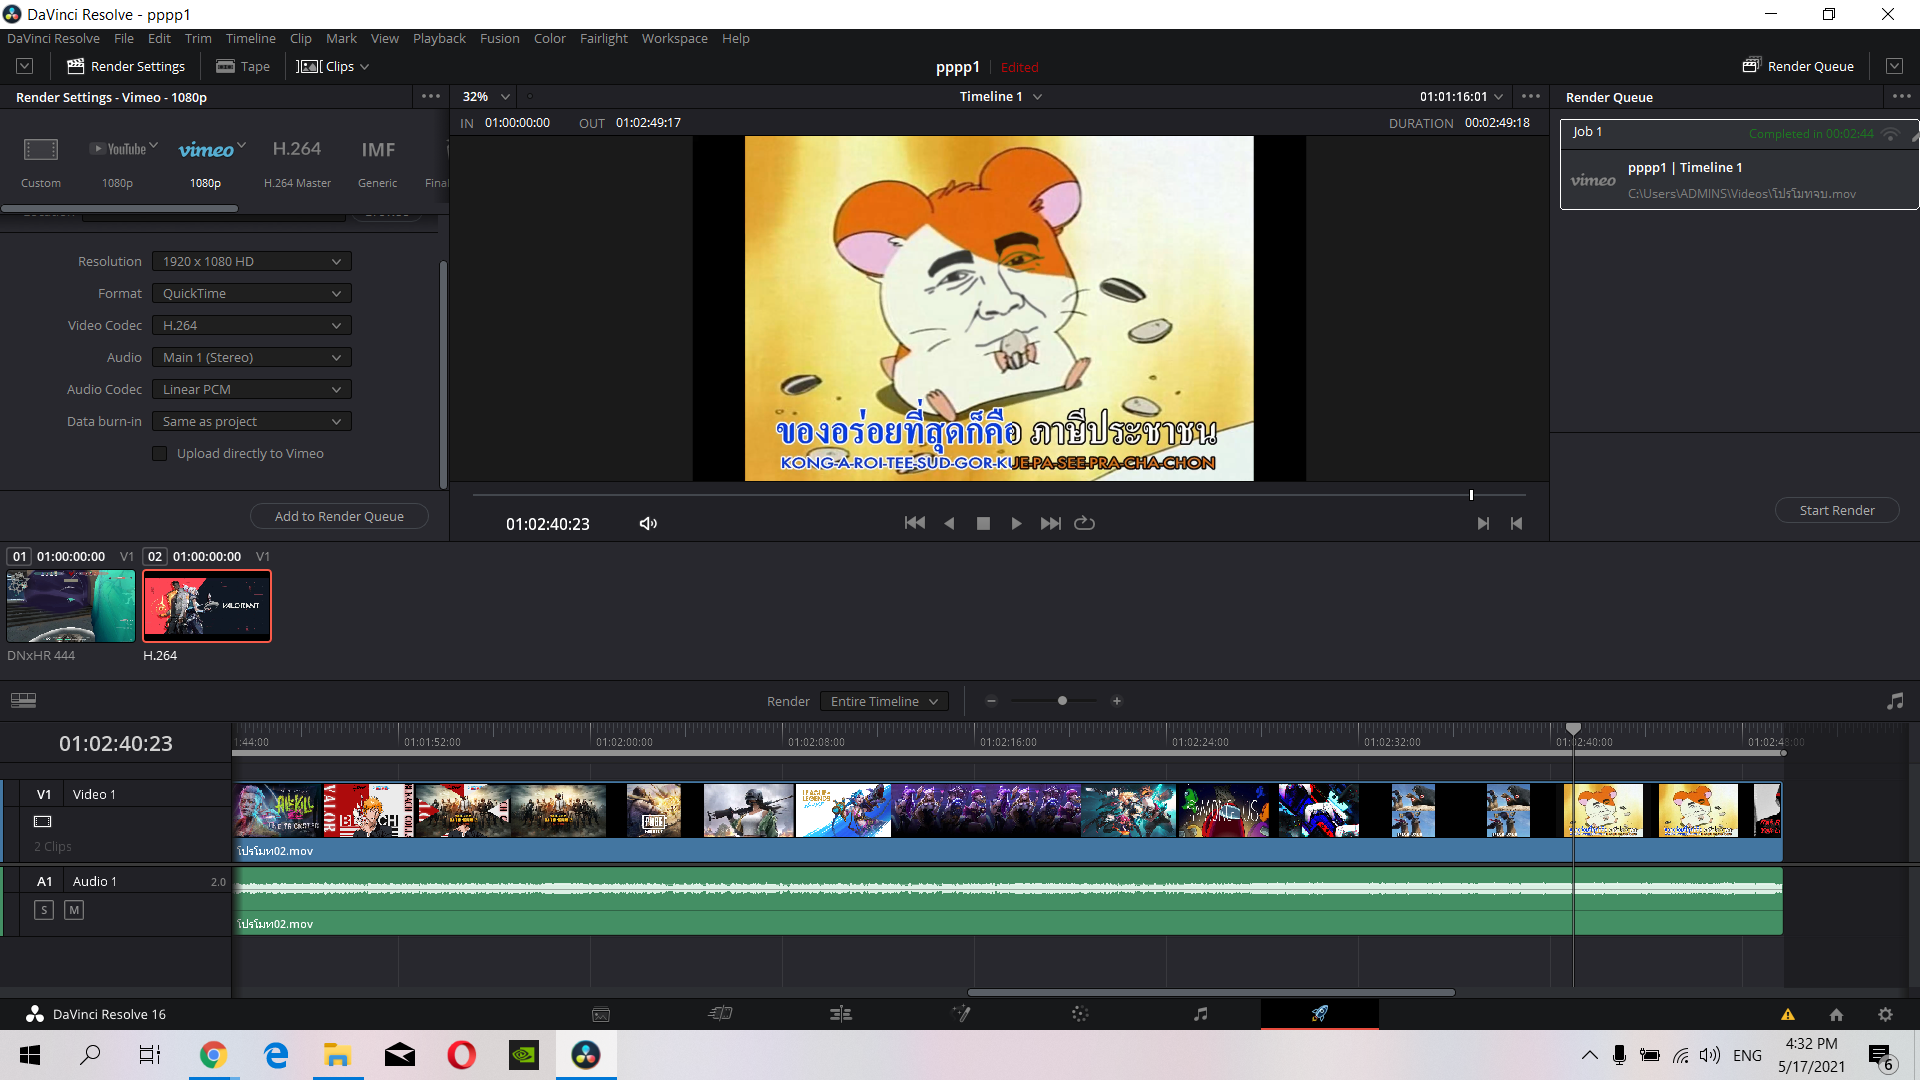The image size is (1920, 1080).
Task: Open Project Manager home icon
Action: tap(1836, 1014)
